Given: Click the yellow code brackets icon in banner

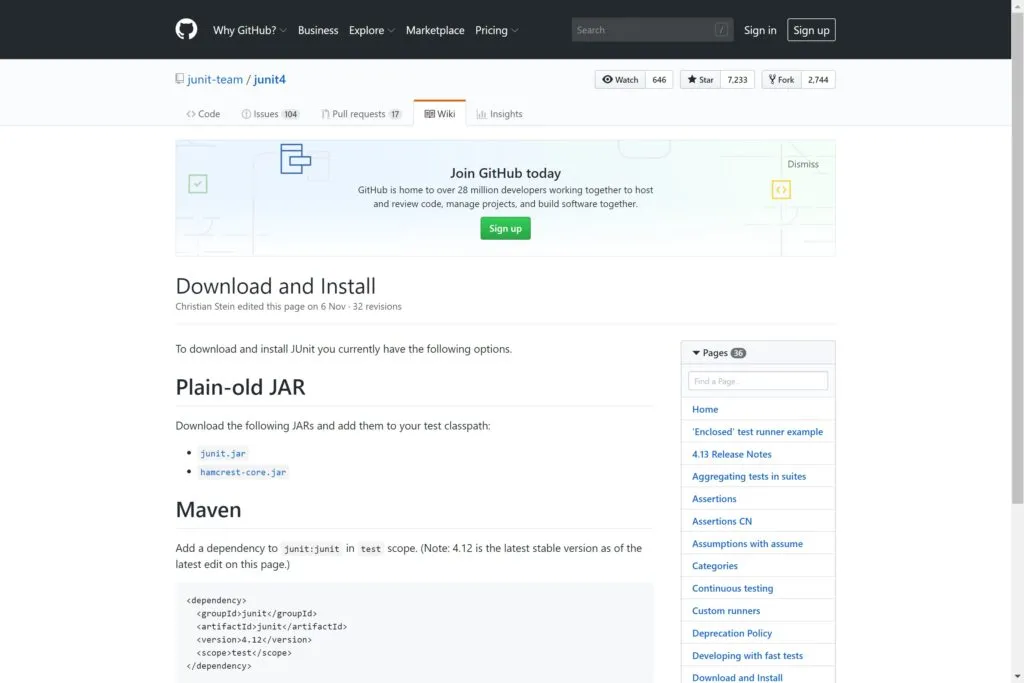Looking at the screenshot, I should pyautogui.click(x=781, y=189).
